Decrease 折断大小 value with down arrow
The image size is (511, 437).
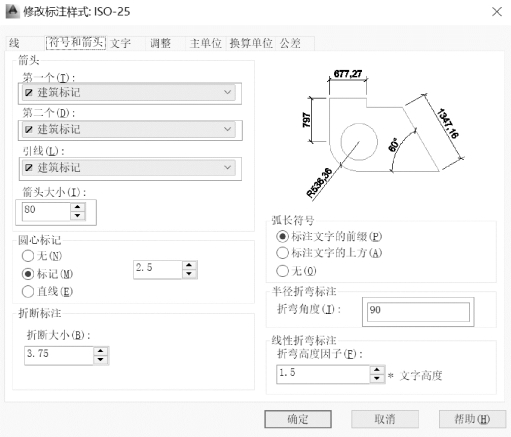click(x=101, y=360)
